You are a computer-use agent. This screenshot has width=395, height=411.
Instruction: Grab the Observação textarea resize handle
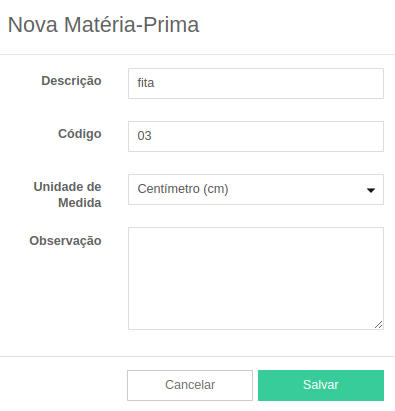click(378, 325)
